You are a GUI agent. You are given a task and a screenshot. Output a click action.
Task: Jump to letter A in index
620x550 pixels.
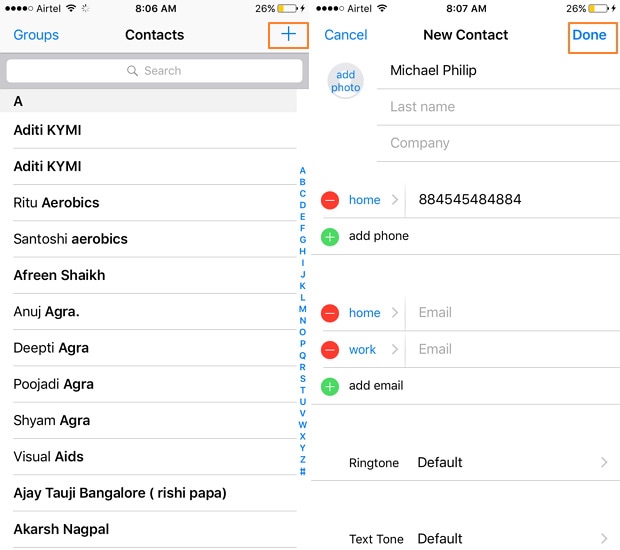coord(302,170)
